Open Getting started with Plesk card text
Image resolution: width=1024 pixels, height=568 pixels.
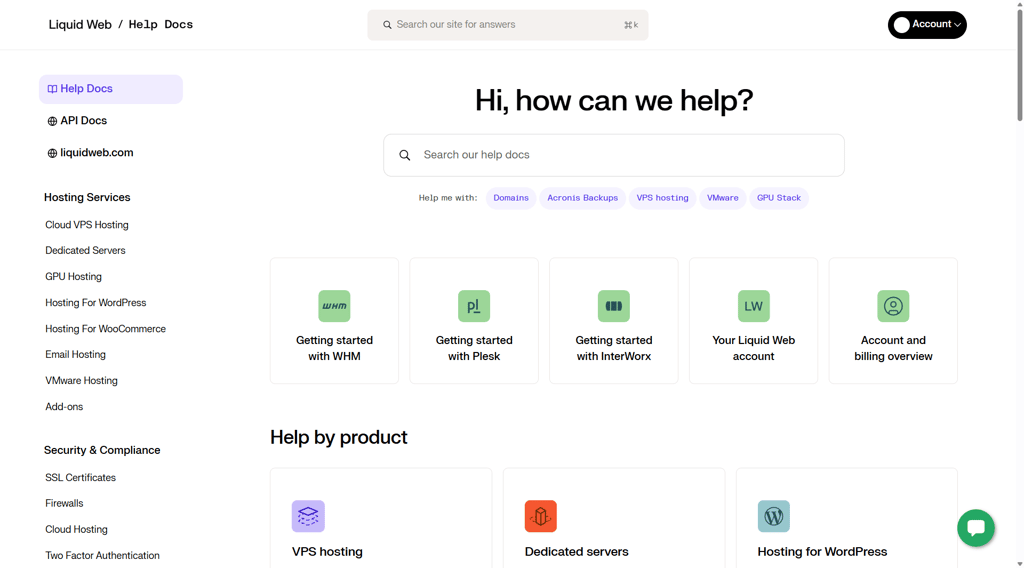(473, 348)
